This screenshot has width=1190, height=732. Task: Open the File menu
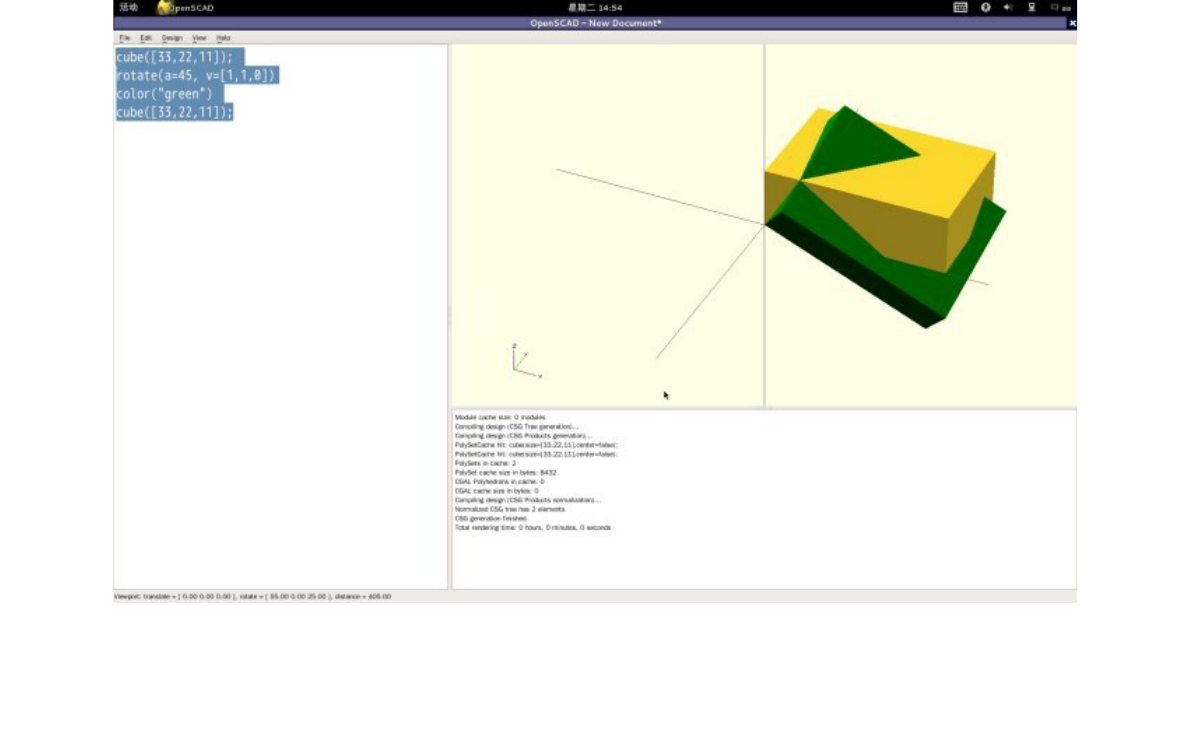[124, 38]
